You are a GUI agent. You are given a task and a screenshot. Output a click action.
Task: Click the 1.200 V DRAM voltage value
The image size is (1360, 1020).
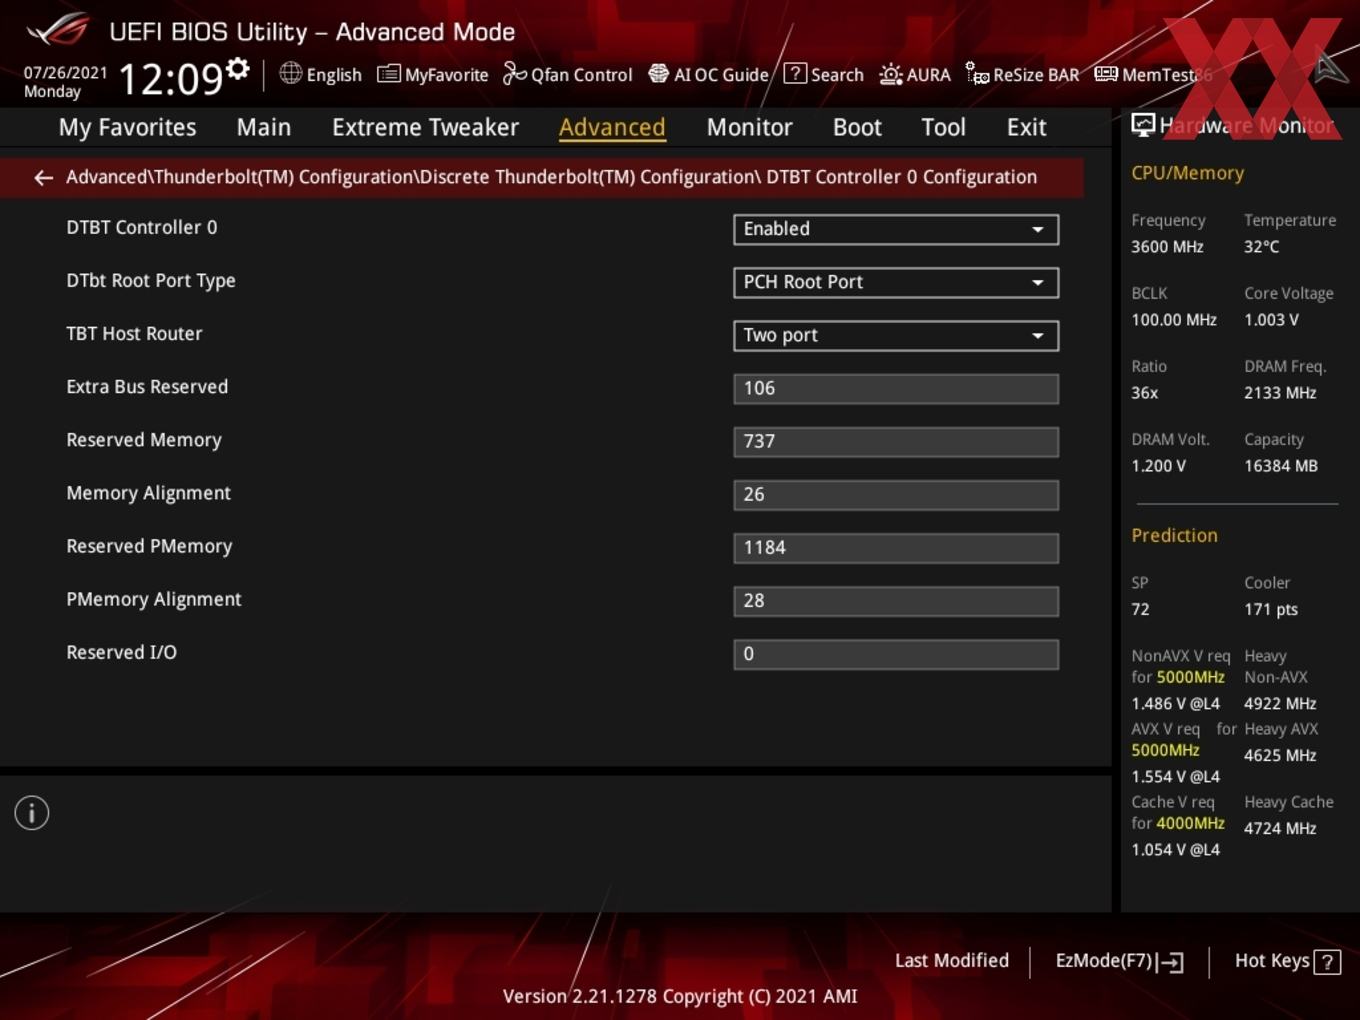[1158, 466]
